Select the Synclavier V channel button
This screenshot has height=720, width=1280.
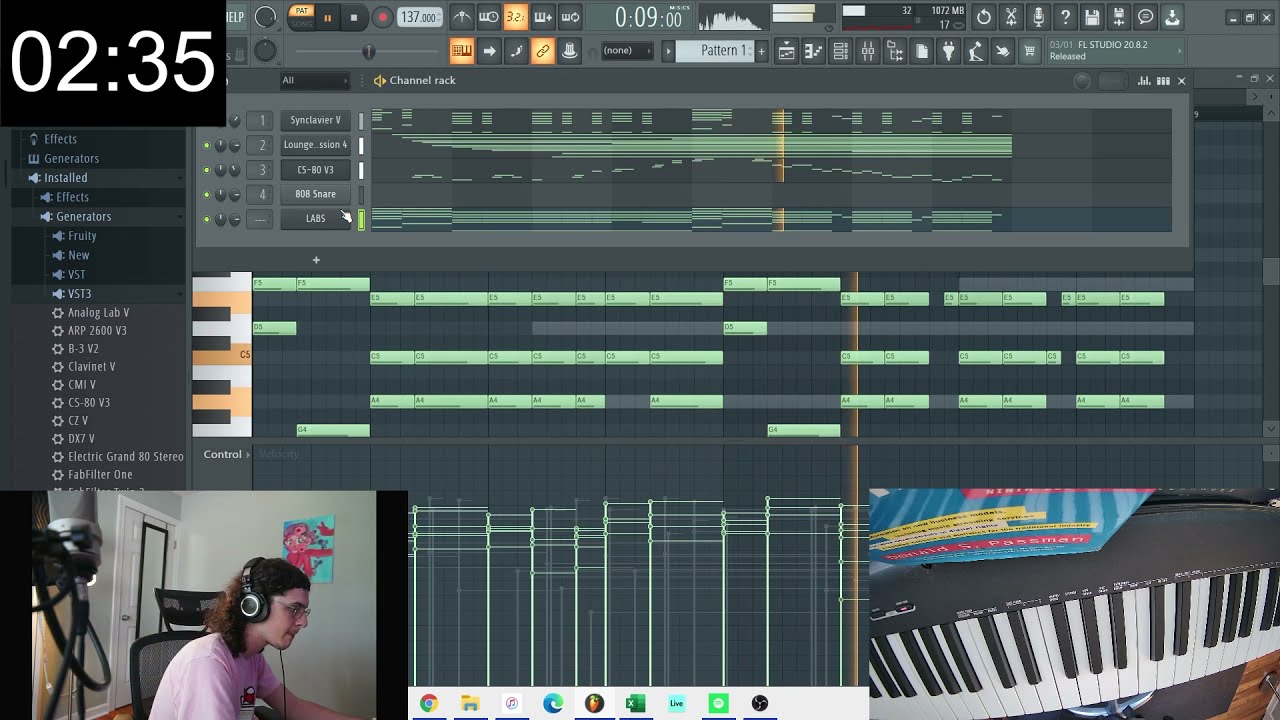(315, 120)
